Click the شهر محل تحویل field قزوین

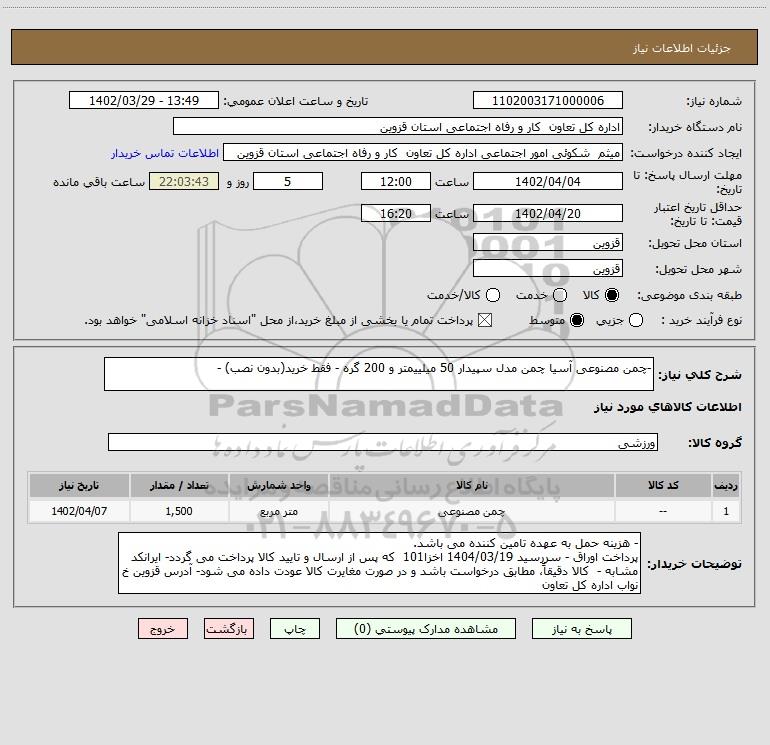point(548,269)
